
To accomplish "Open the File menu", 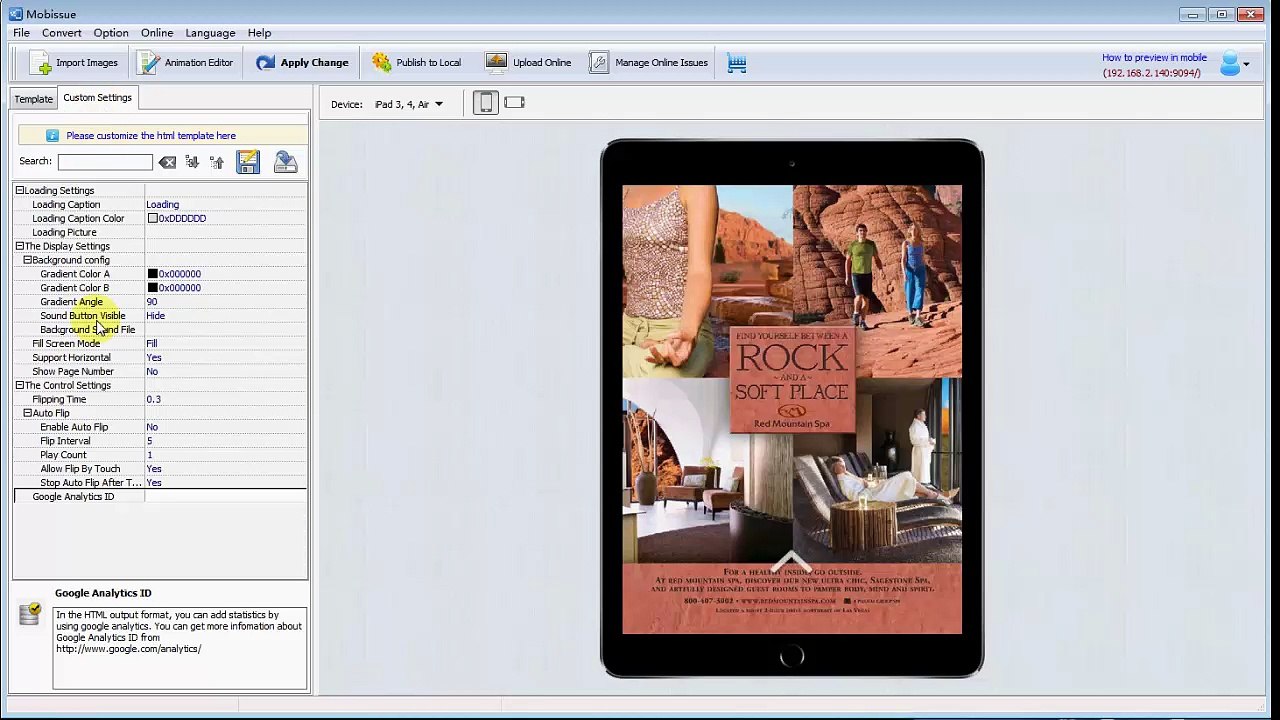I will point(21,33).
